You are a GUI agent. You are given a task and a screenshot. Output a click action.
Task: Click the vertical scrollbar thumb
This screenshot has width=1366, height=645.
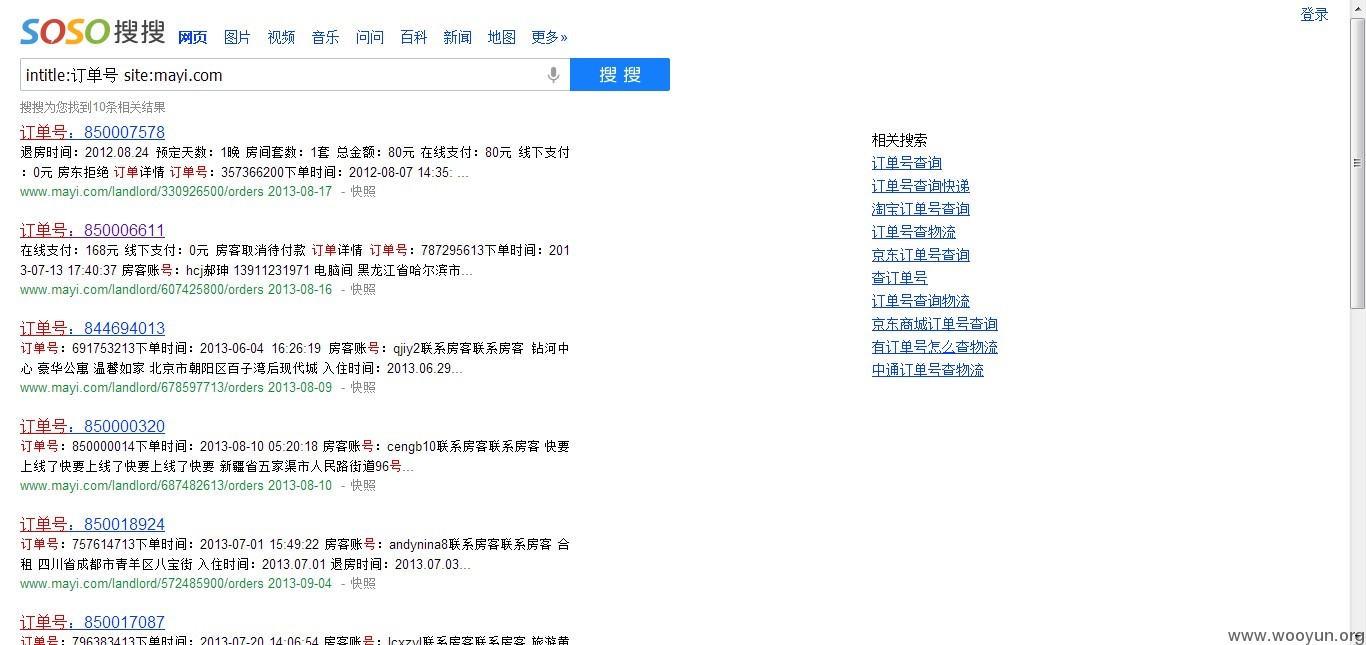(1357, 163)
